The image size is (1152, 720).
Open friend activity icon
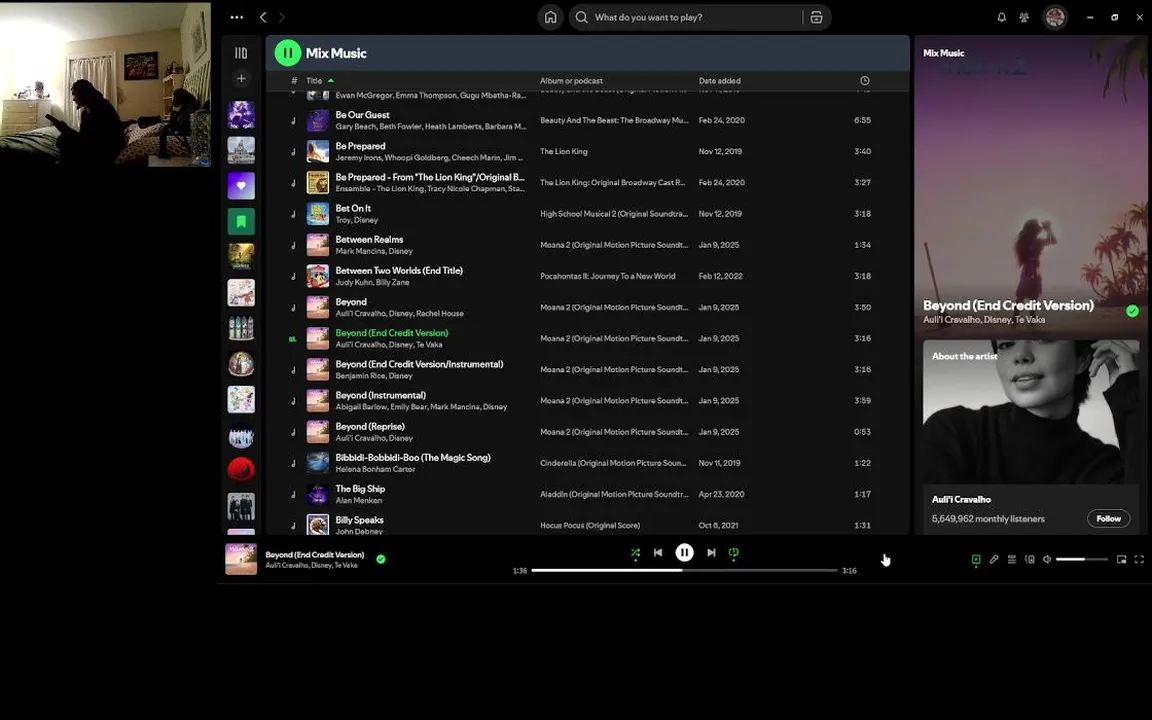[1023, 17]
